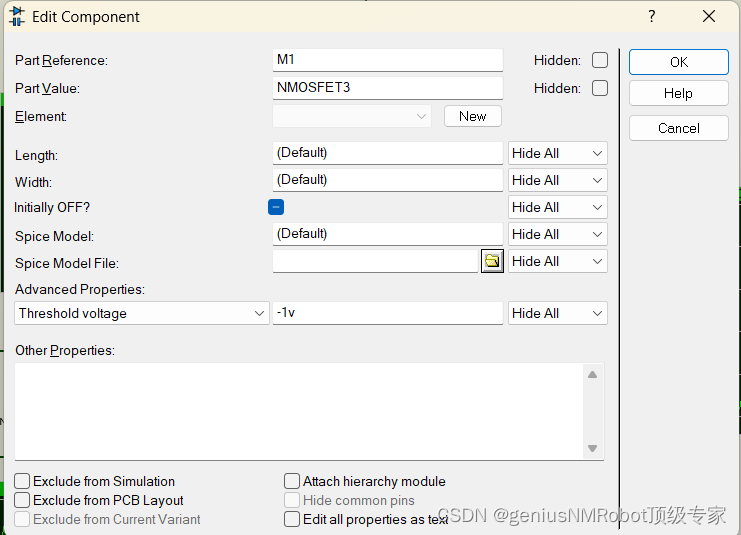
Task: Open Spice Model File Hide All dropdown
Action: 558,261
